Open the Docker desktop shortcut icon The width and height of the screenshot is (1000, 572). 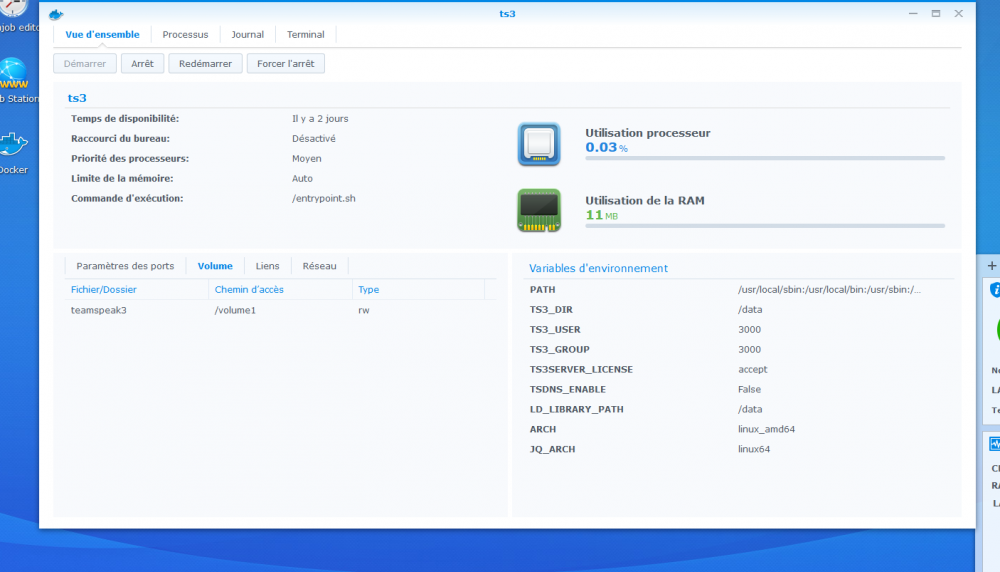click(13, 144)
